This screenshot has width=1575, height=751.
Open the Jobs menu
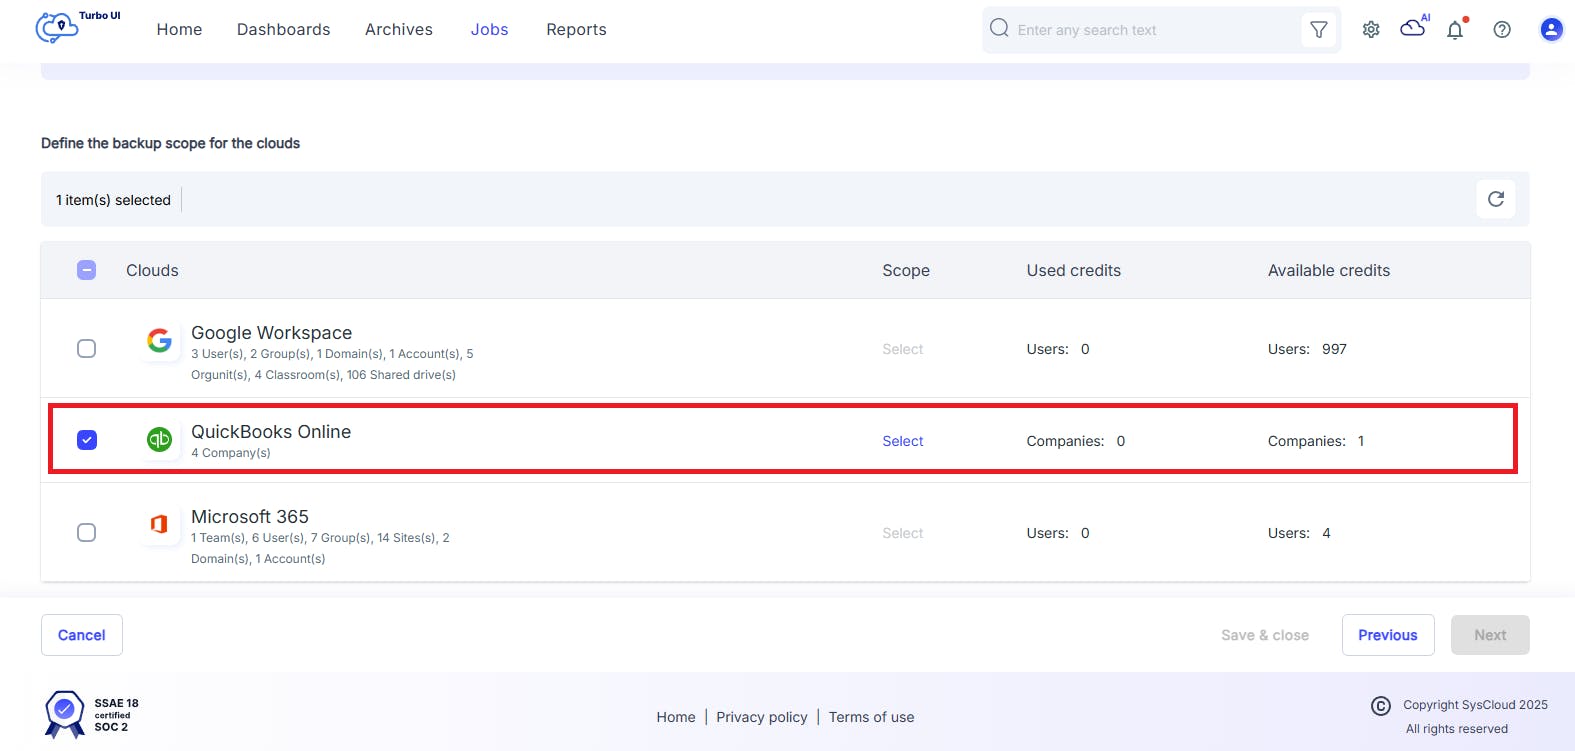(x=490, y=30)
